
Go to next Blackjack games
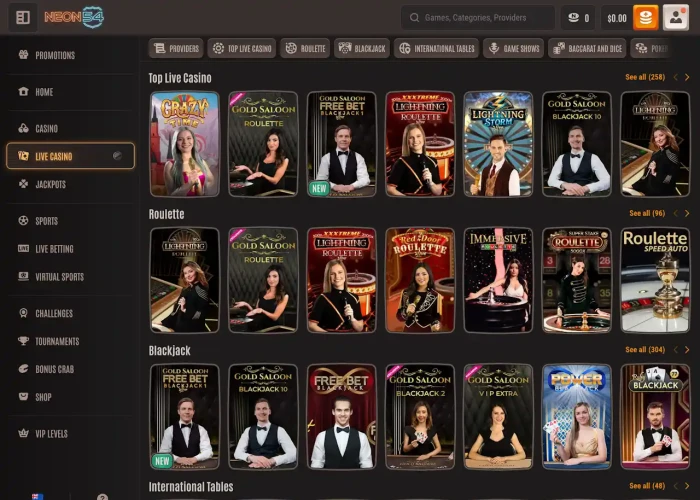[687, 350]
